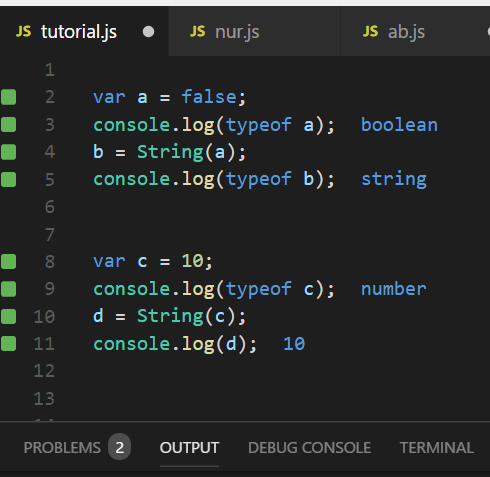This screenshot has height=477, width=490.
Task: Click the green gutter marker on line 11
Action: click(8, 344)
